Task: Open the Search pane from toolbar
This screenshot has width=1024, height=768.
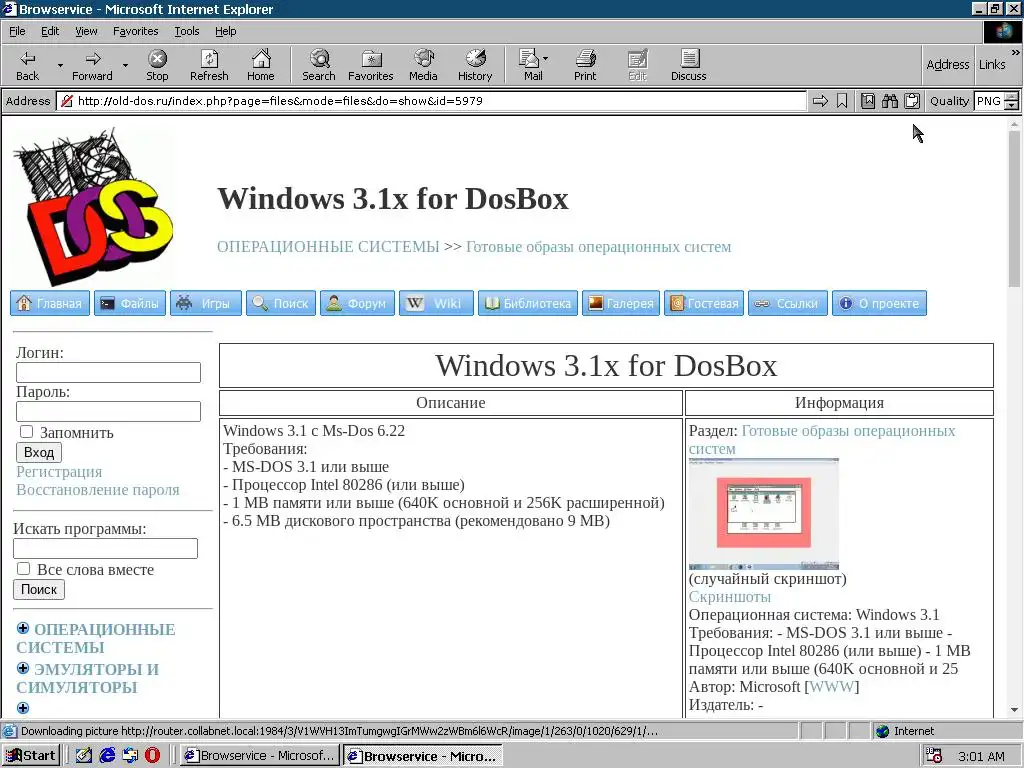Action: [x=319, y=65]
